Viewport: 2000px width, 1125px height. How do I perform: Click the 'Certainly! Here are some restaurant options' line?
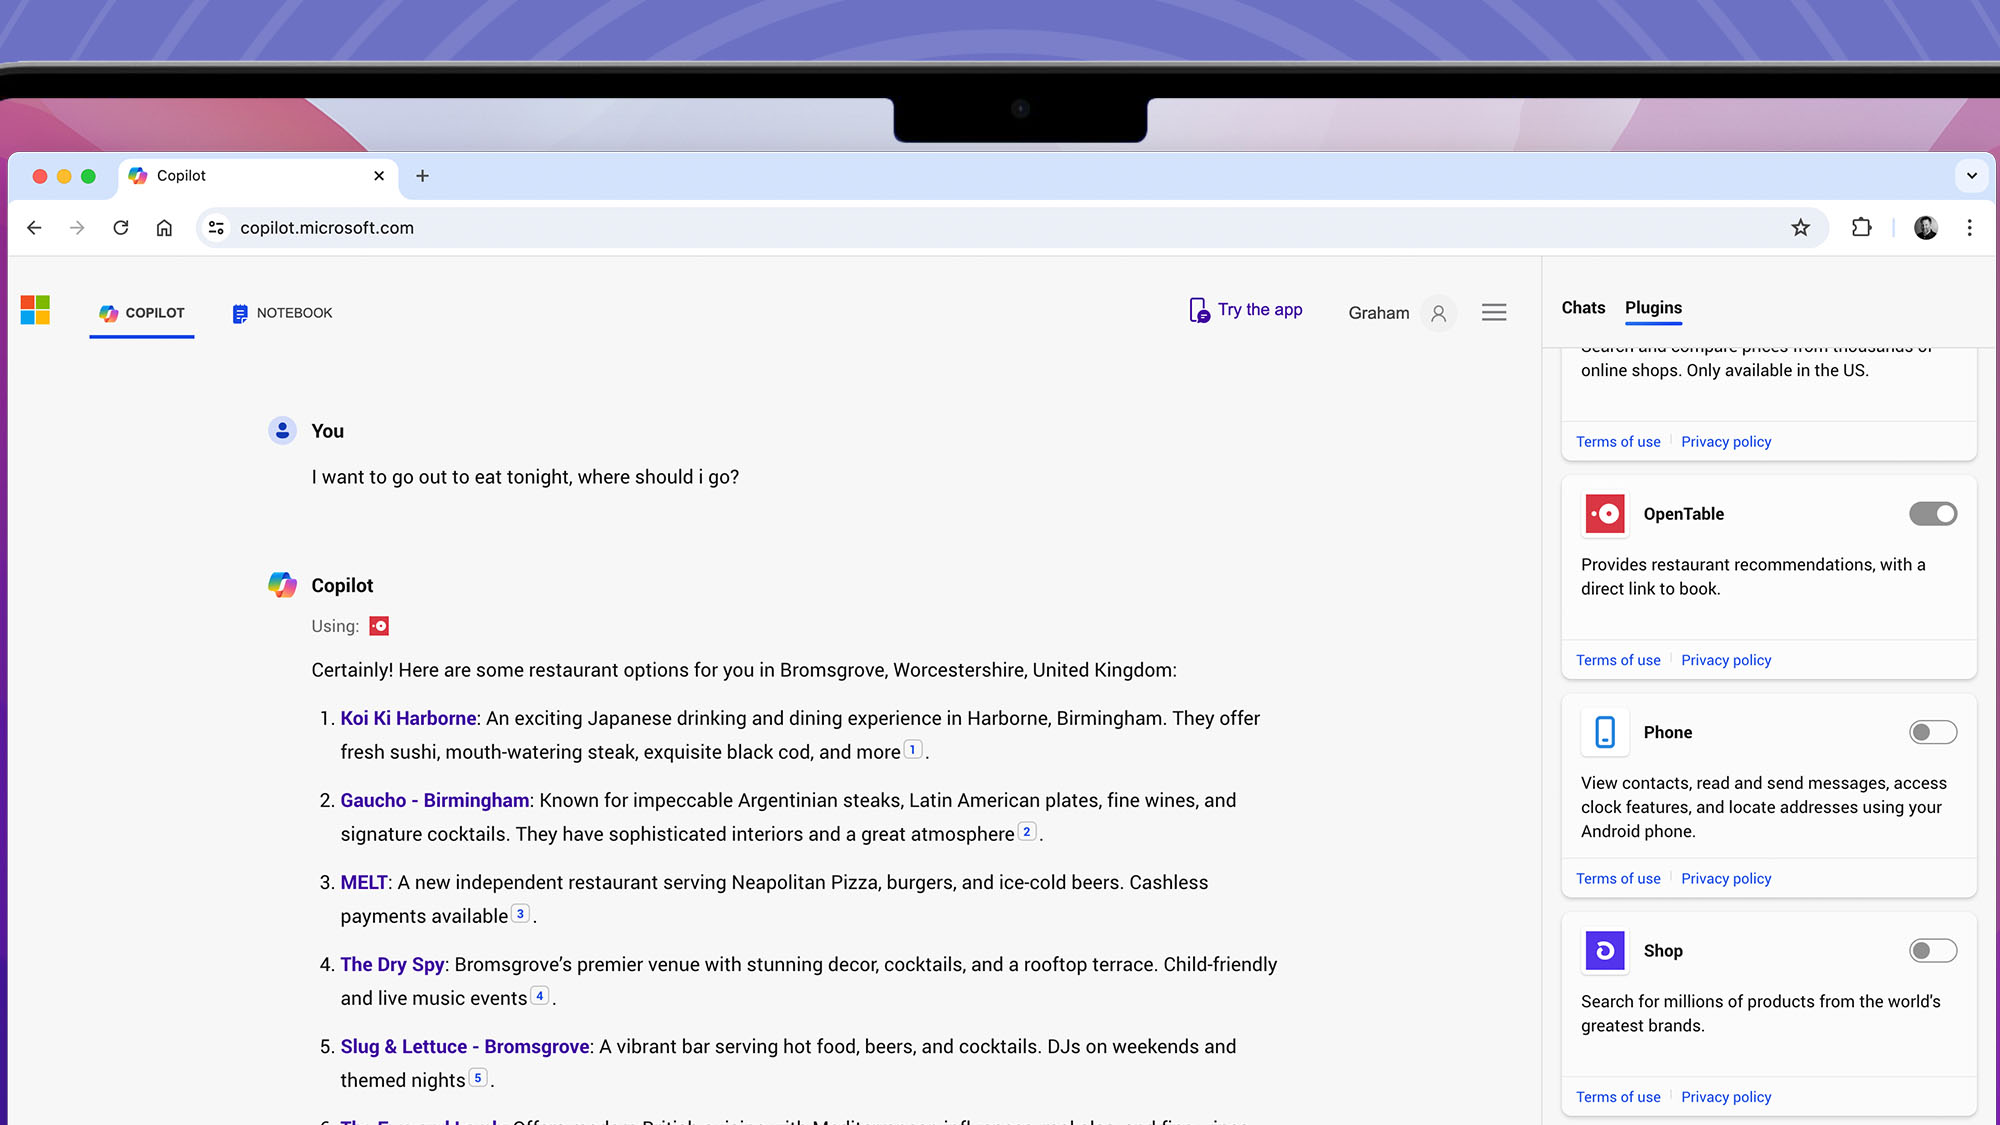(x=744, y=670)
